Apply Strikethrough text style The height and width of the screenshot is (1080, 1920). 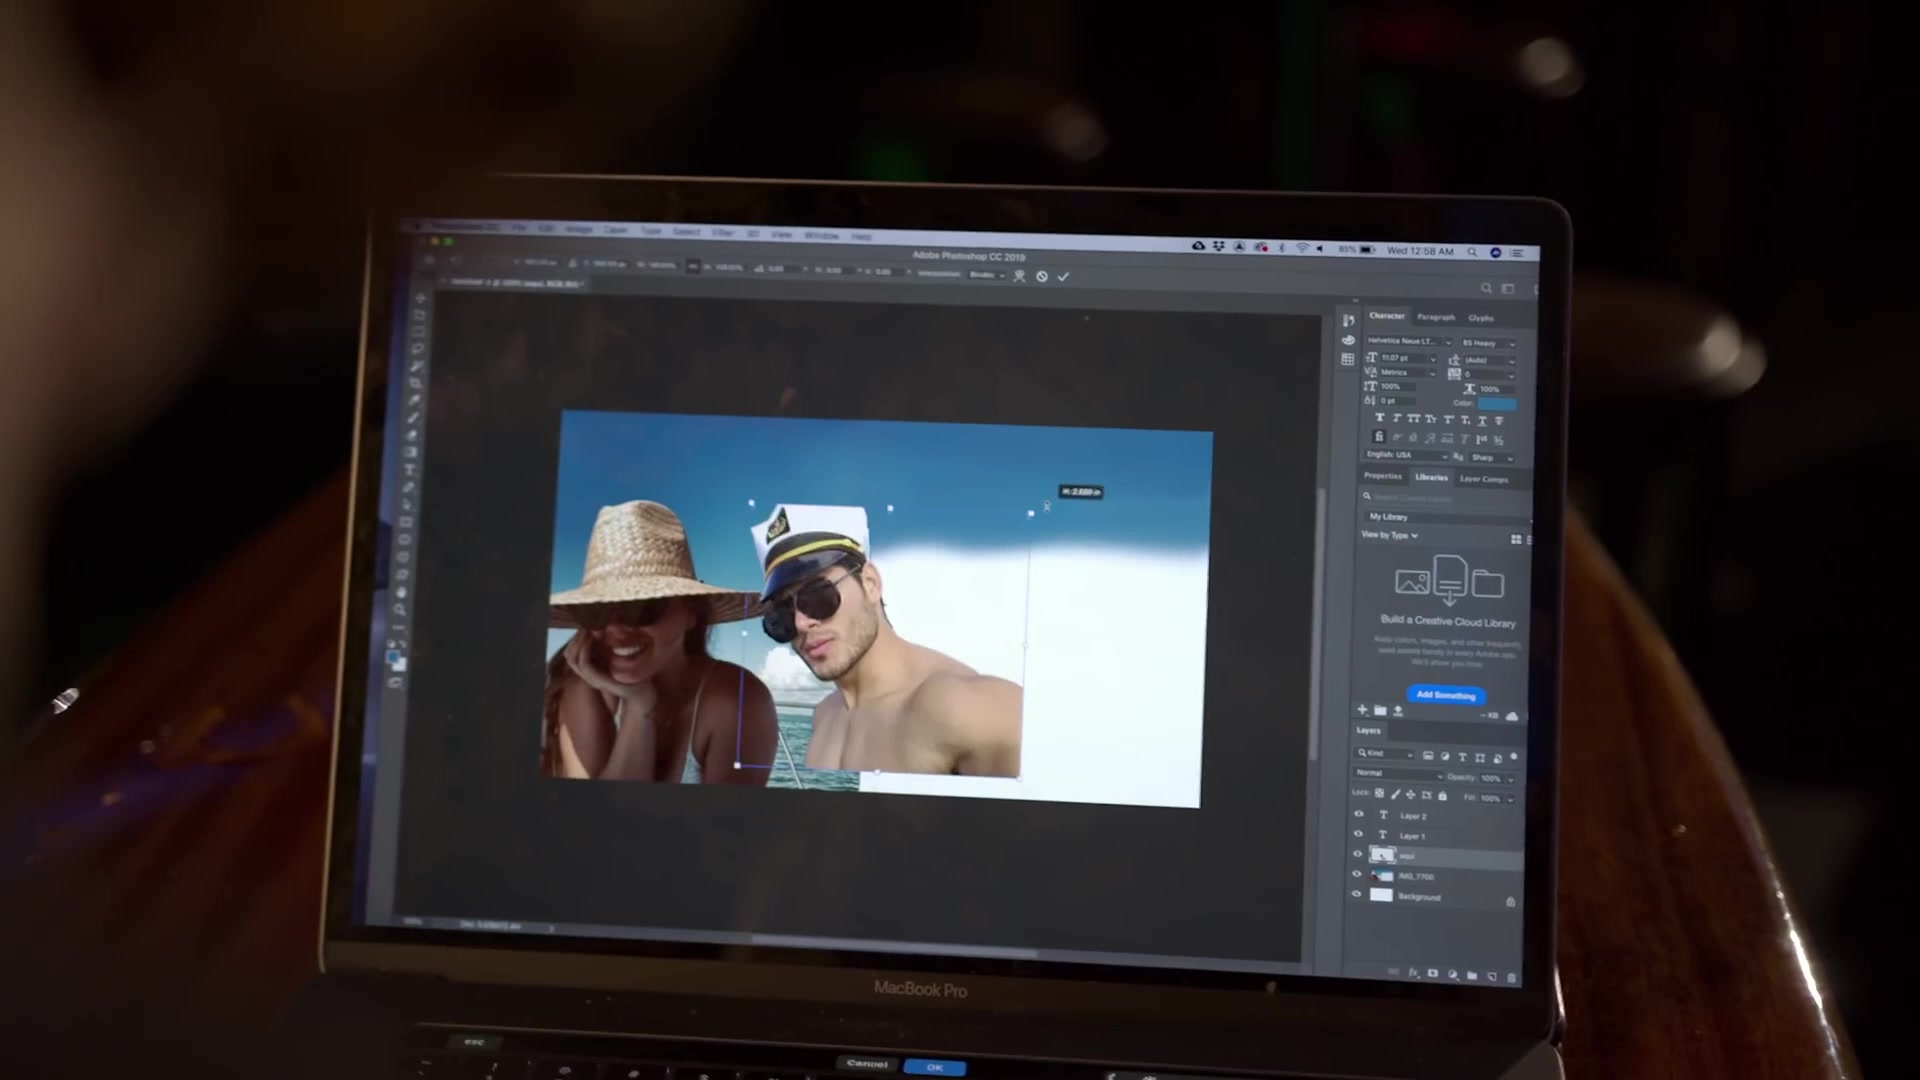pos(1498,421)
